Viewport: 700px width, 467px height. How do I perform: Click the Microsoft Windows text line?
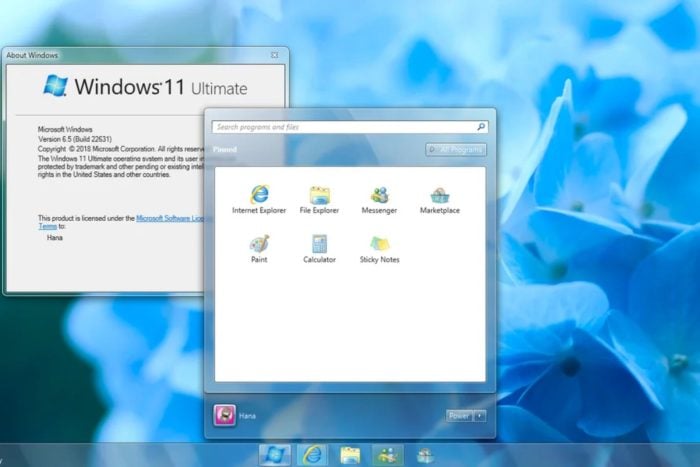pos(65,129)
